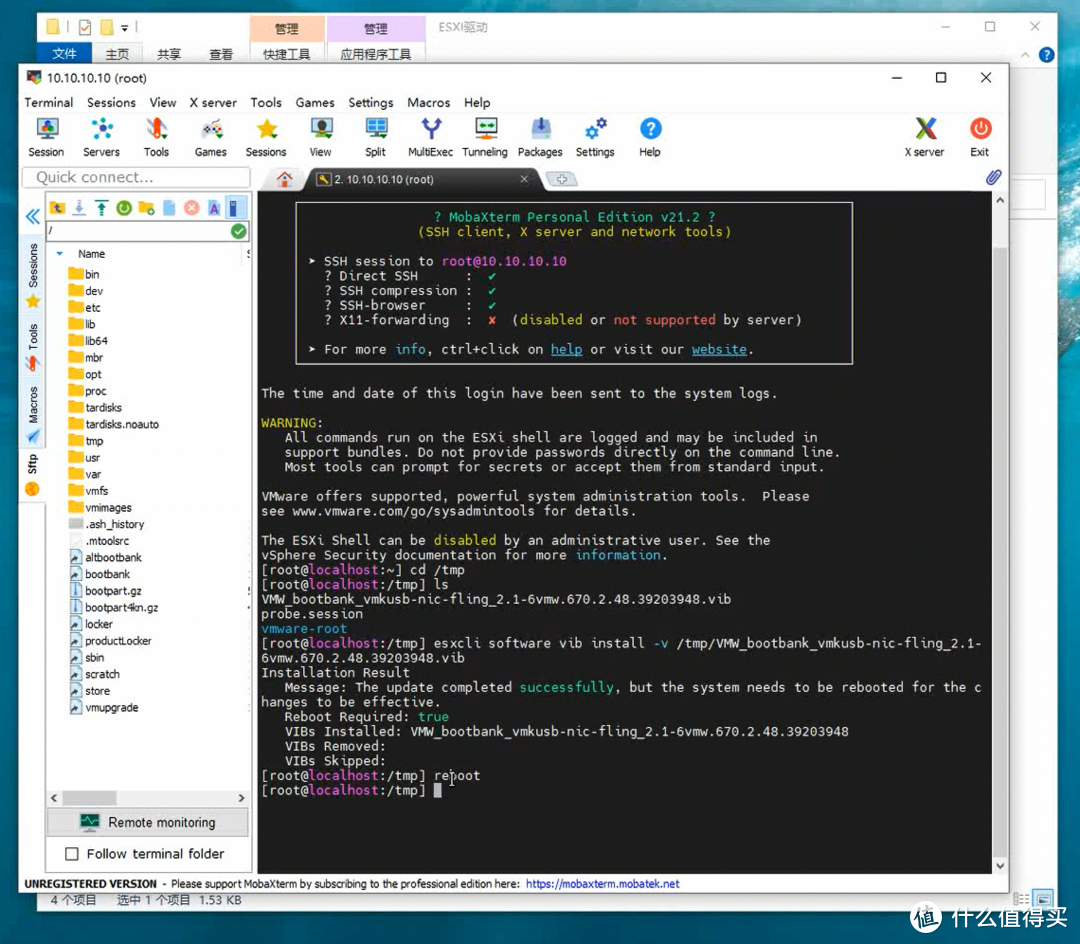Click the Exit power icon

click(x=979, y=137)
